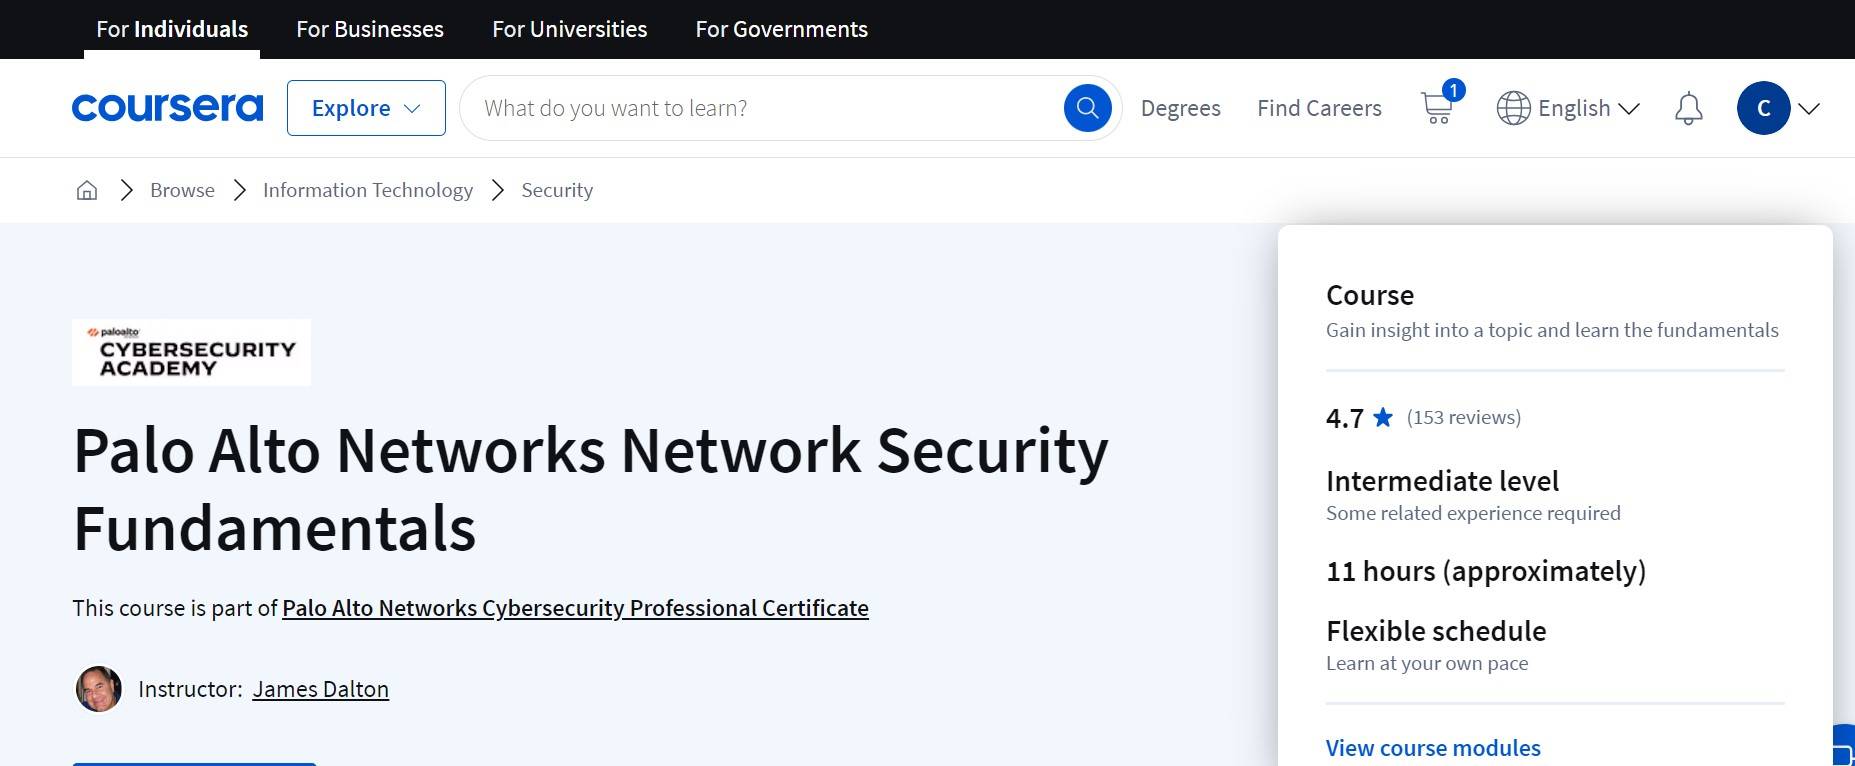Image resolution: width=1855 pixels, height=766 pixels.
Task: Open Palo Alto Networks Cybersecurity Professional Certificate link
Action: [575, 608]
